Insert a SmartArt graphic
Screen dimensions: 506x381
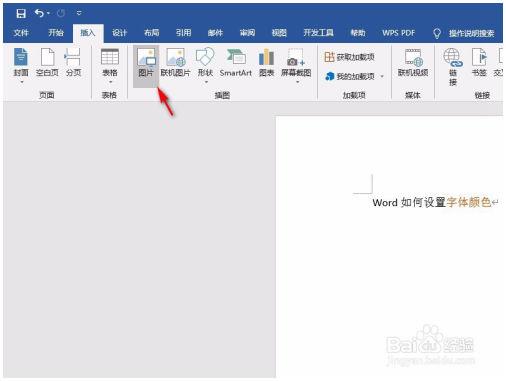(236, 63)
